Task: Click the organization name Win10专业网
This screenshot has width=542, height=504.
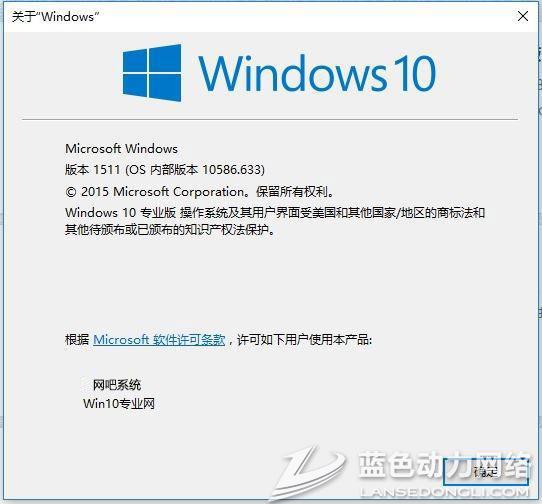Action: click(119, 403)
